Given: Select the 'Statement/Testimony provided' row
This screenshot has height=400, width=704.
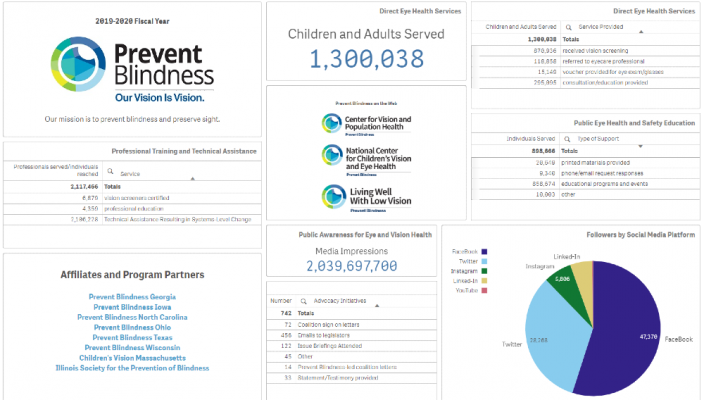Looking at the screenshot, I should pos(352,378).
